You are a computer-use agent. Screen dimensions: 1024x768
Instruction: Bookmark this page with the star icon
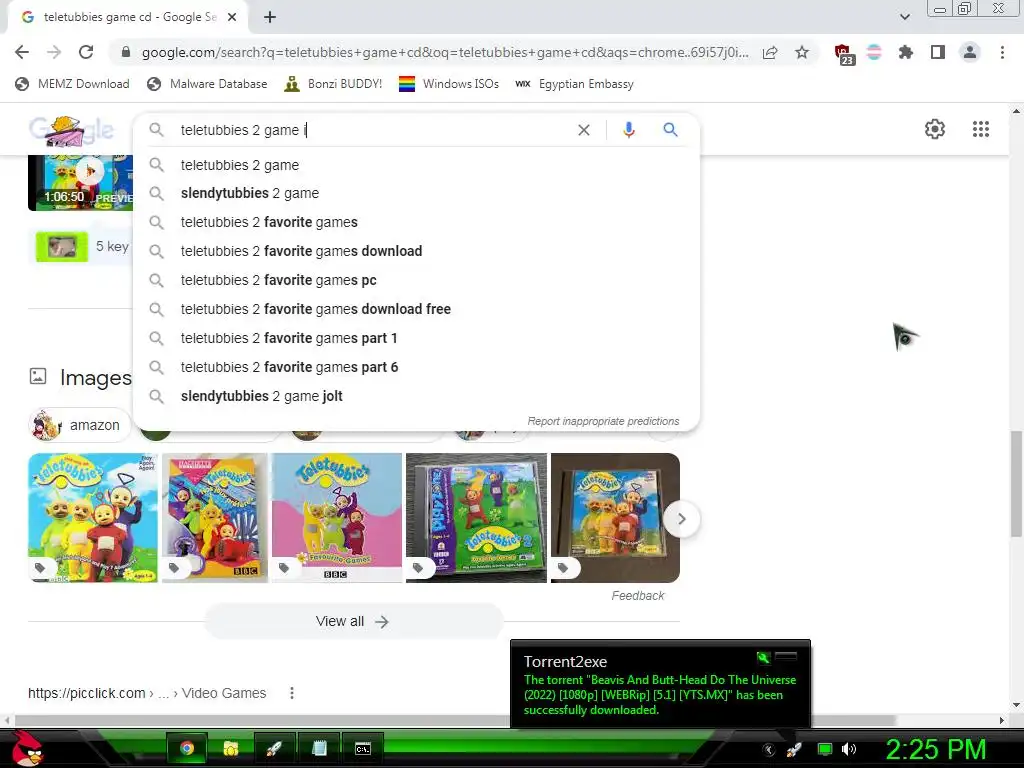[x=802, y=52]
